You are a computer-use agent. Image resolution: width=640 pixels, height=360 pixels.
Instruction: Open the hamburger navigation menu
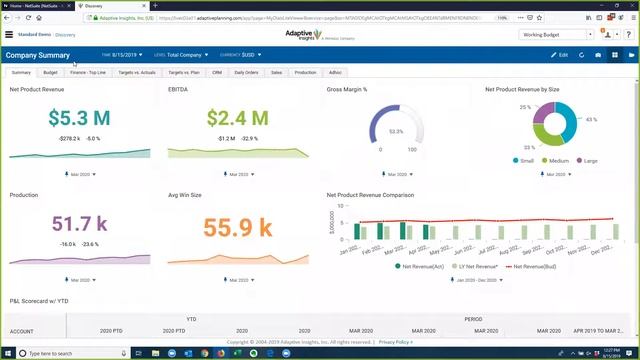9,35
